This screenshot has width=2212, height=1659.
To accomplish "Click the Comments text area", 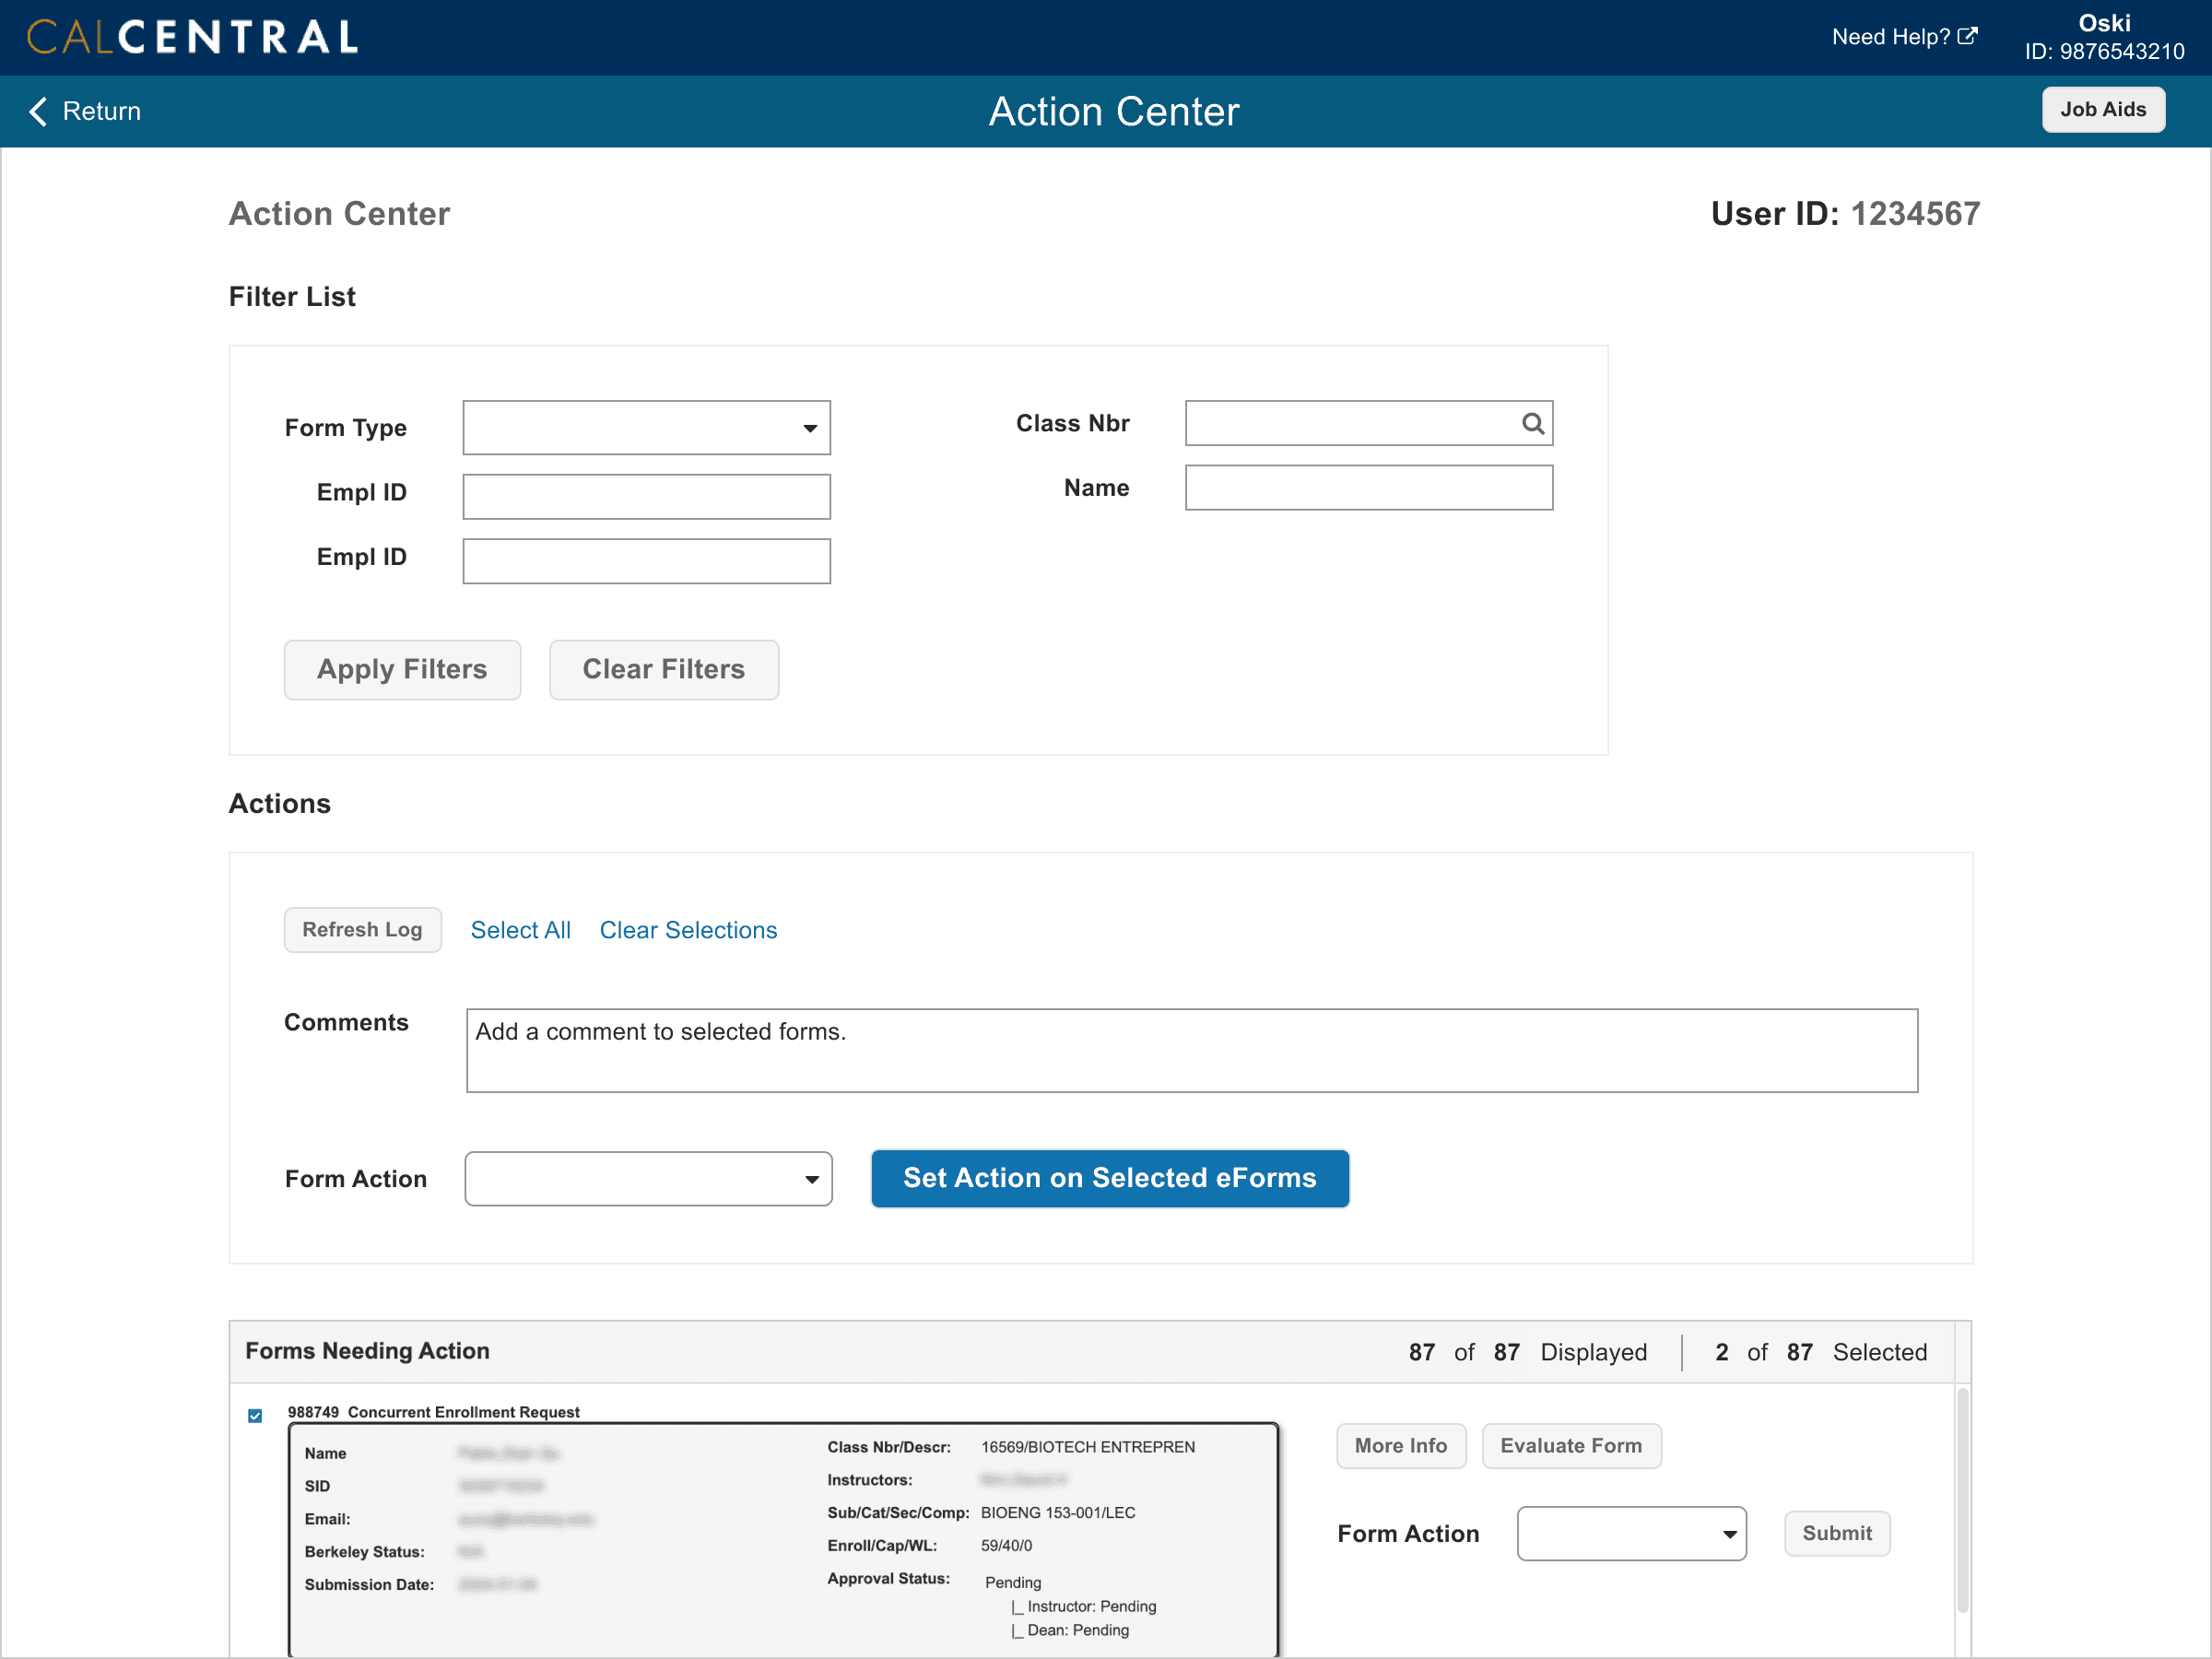I will tap(1191, 1050).
